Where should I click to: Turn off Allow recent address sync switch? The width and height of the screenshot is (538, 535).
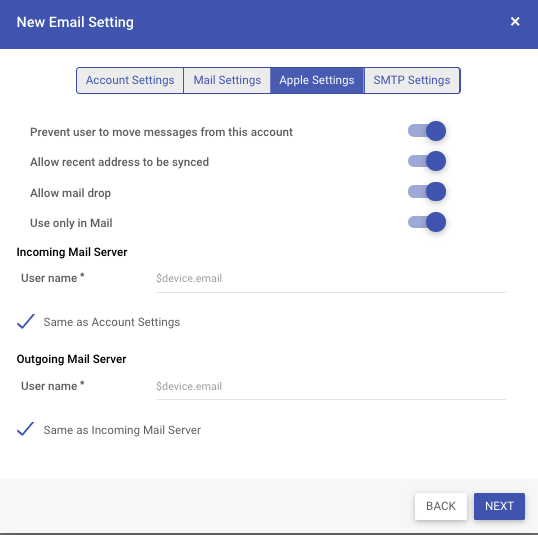point(427,161)
